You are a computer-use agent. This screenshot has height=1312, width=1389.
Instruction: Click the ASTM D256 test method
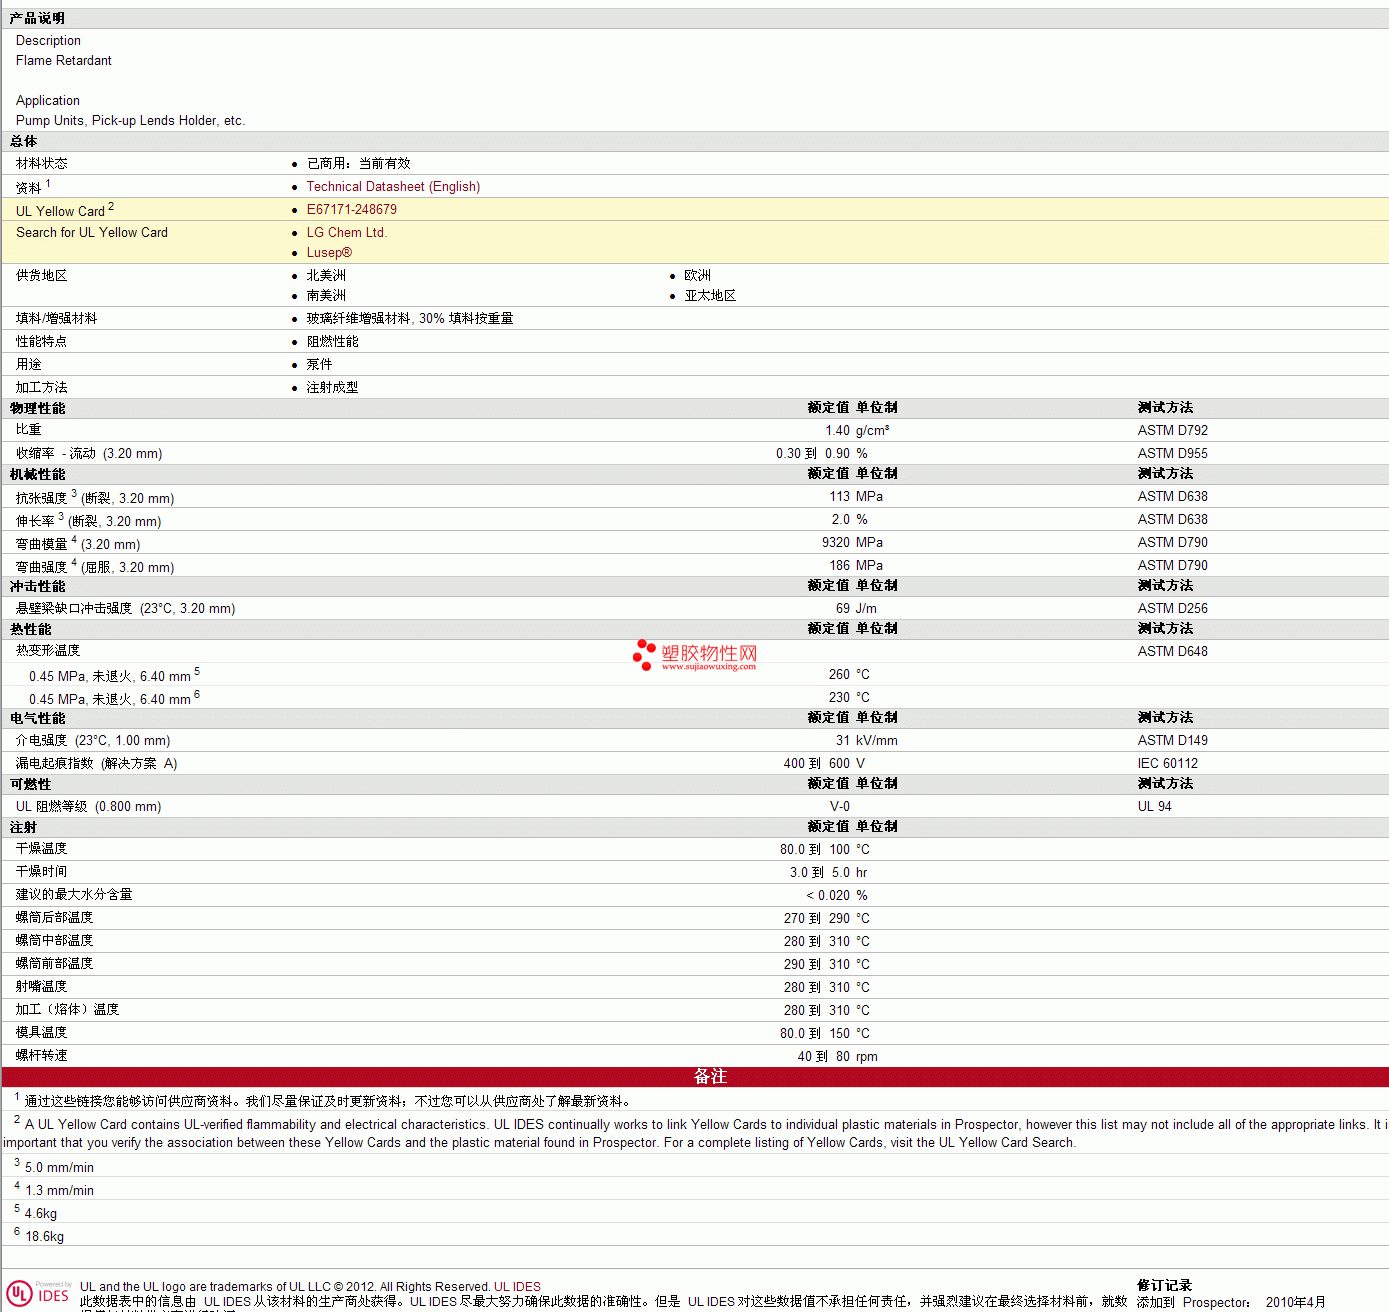(x=1173, y=609)
